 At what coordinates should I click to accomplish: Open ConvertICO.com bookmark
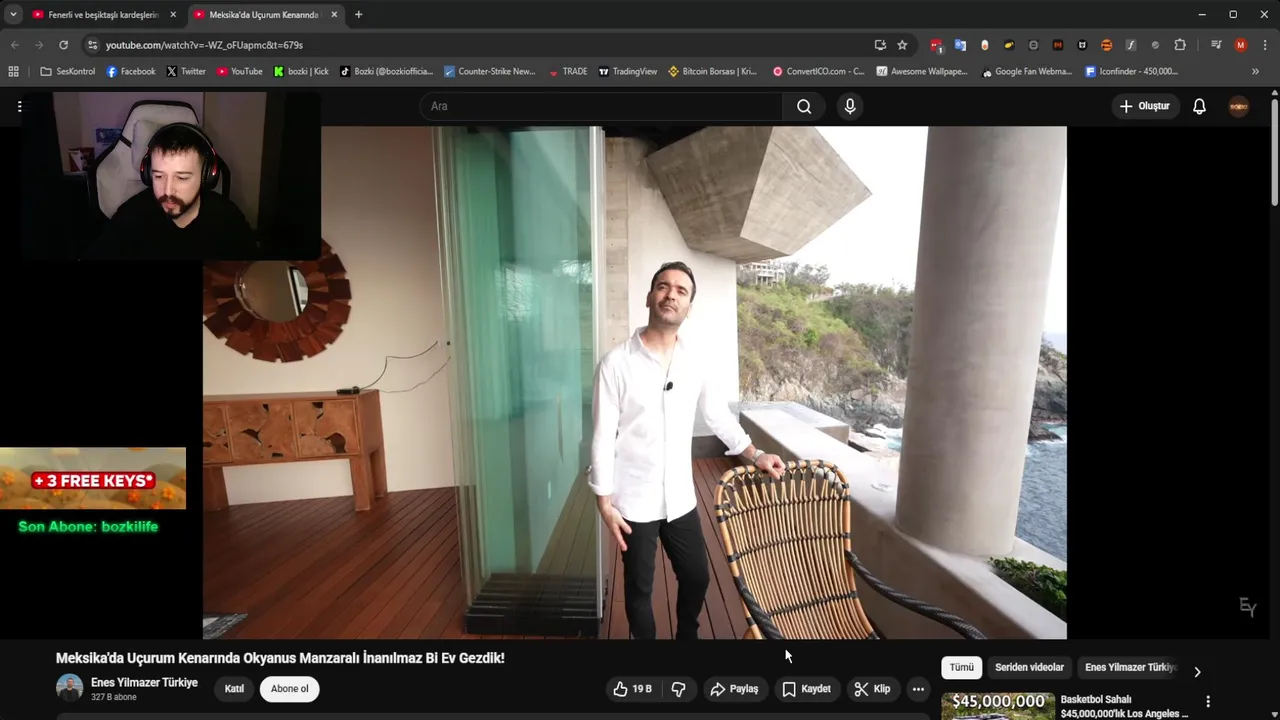pos(819,71)
